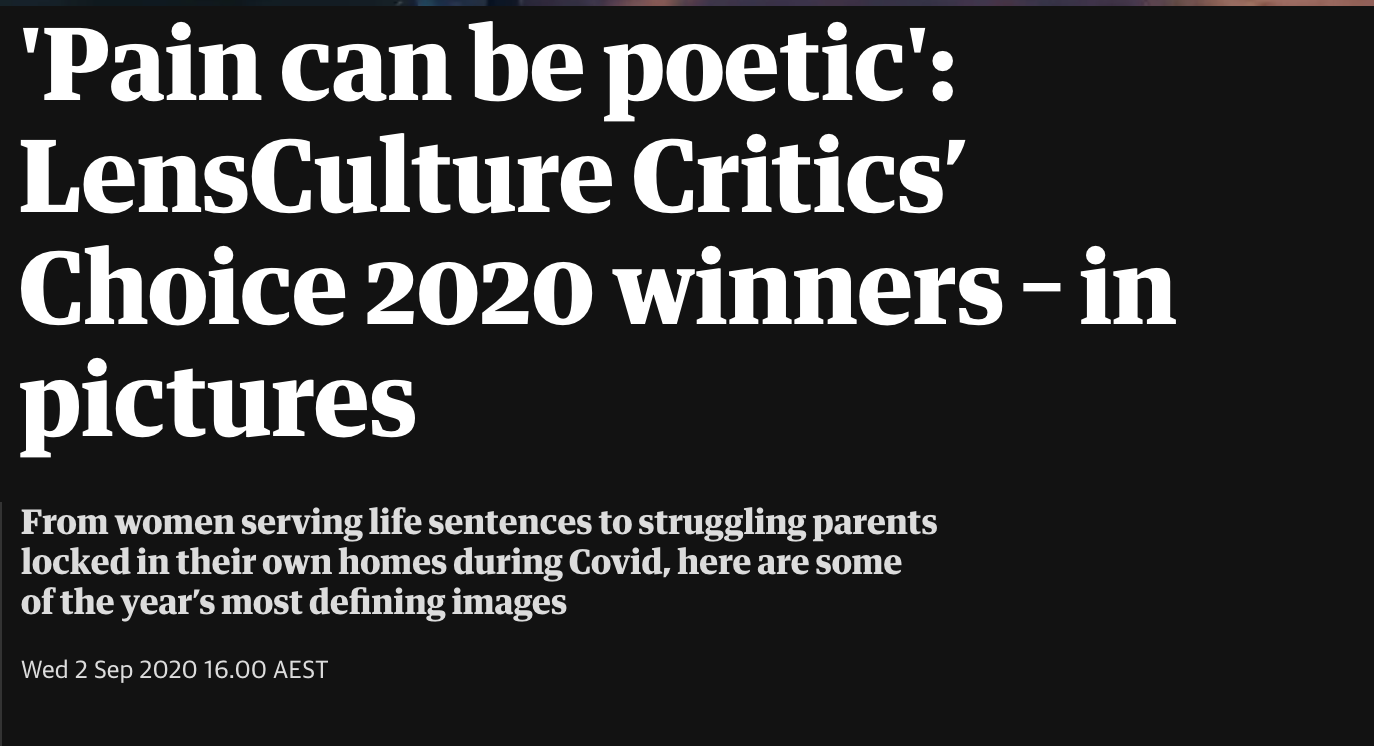The image size is (1374, 746).
Task: Click the "16.00 AEST" publication time
Action: click(266, 670)
